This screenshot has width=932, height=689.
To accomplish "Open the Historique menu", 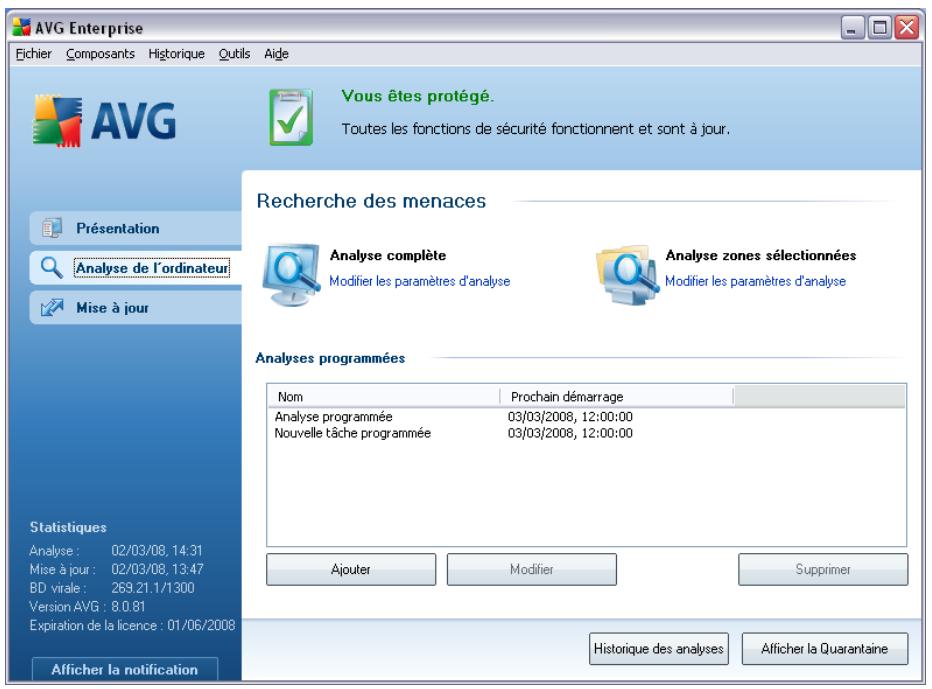I will point(177,54).
